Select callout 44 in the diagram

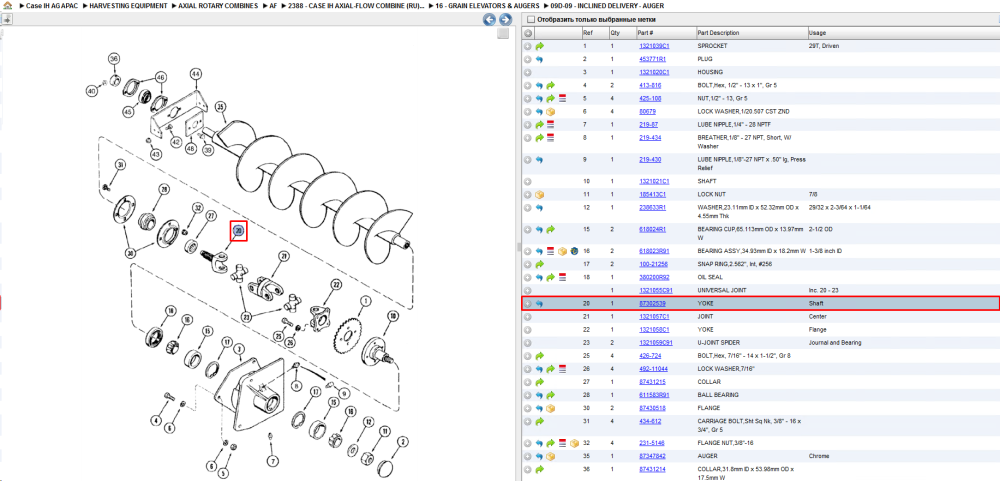pos(195,74)
